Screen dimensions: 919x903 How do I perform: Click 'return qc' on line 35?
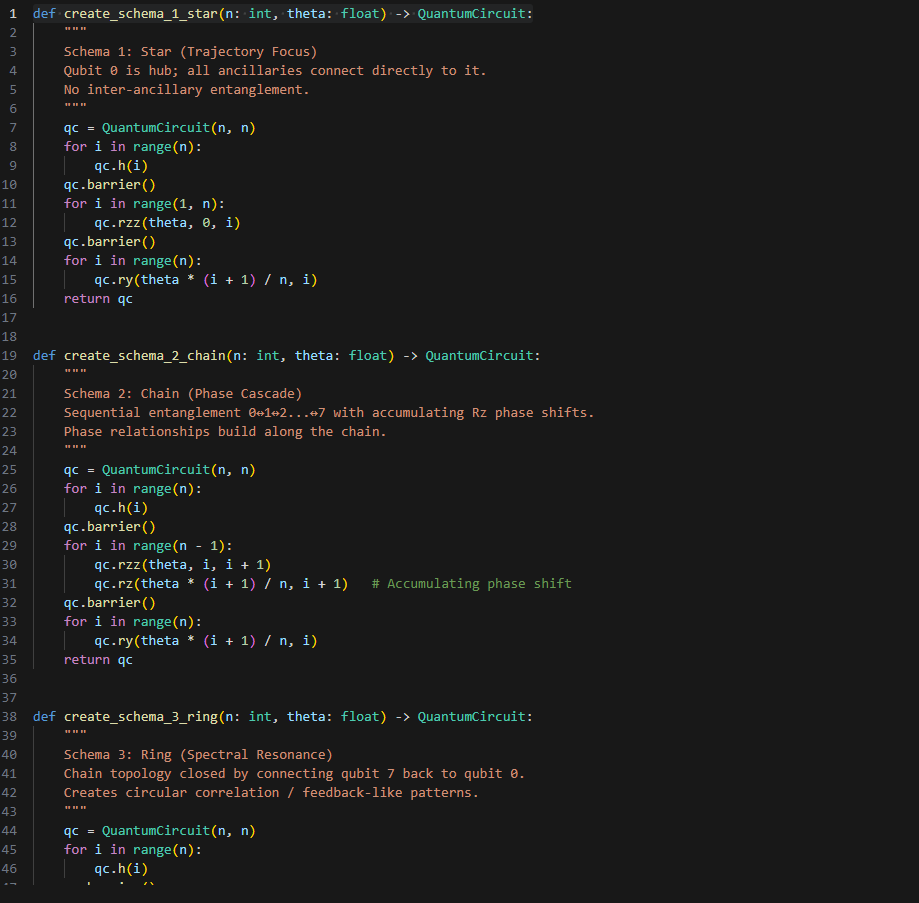[x=98, y=659]
